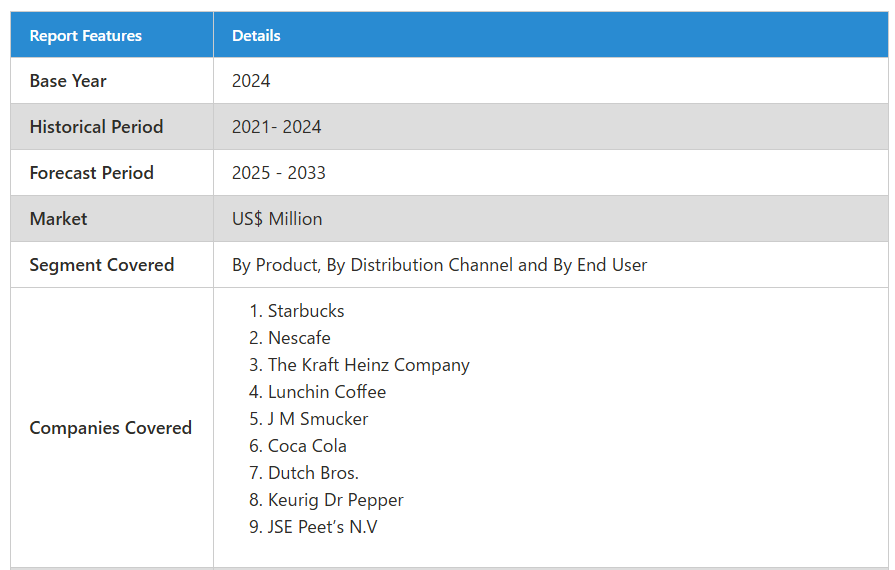This screenshot has height=570, width=895.
Task: Click list item 'JSE Peet's N.V'
Action: pos(322,527)
